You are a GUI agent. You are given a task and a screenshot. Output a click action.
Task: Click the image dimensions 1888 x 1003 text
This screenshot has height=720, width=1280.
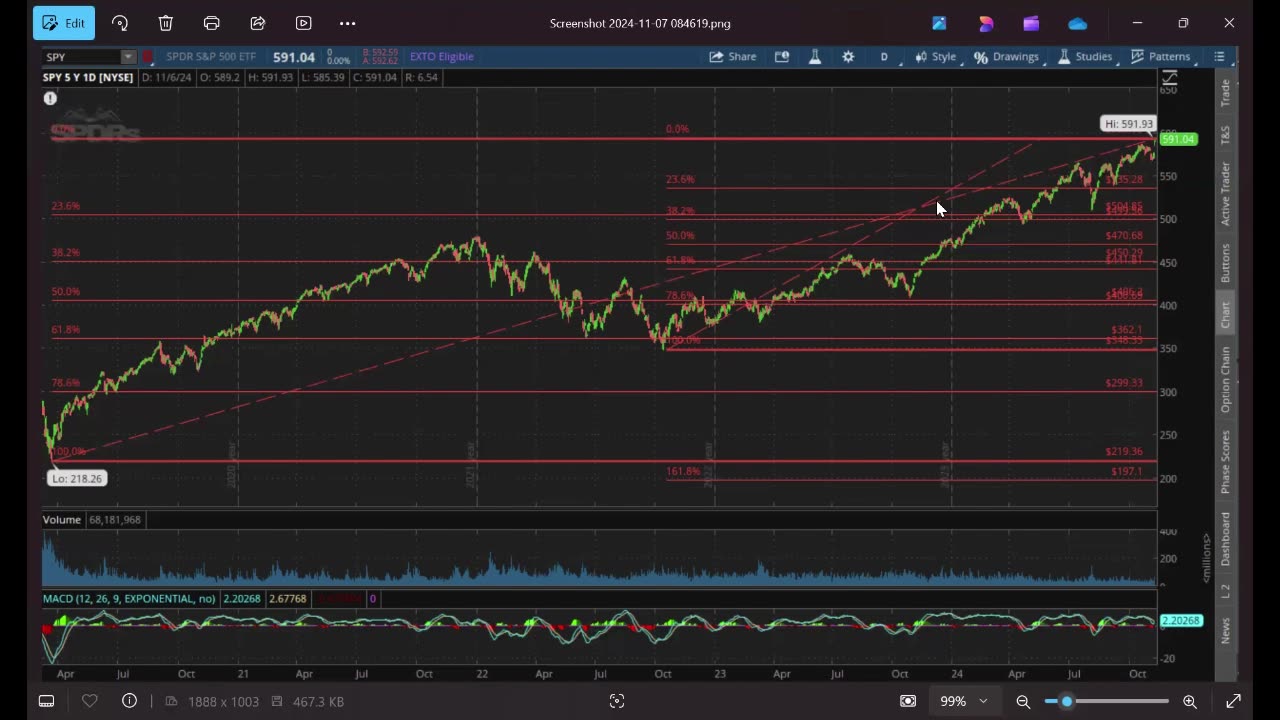point(226,702)
